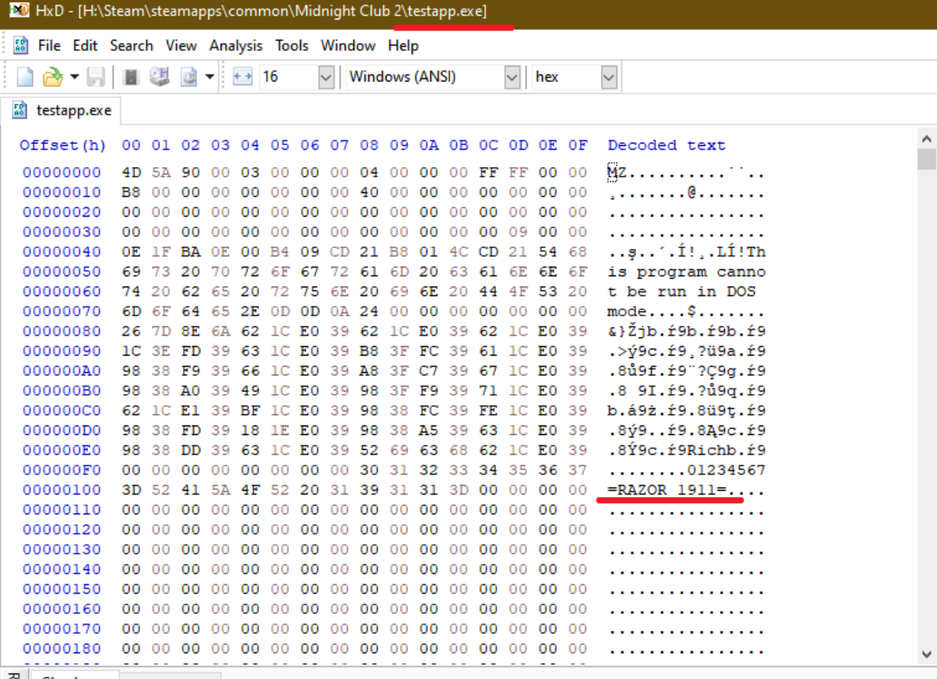This screenshot has height=679, width=937.
Task: Click the Decoded text column header
Action: (666, 145)
